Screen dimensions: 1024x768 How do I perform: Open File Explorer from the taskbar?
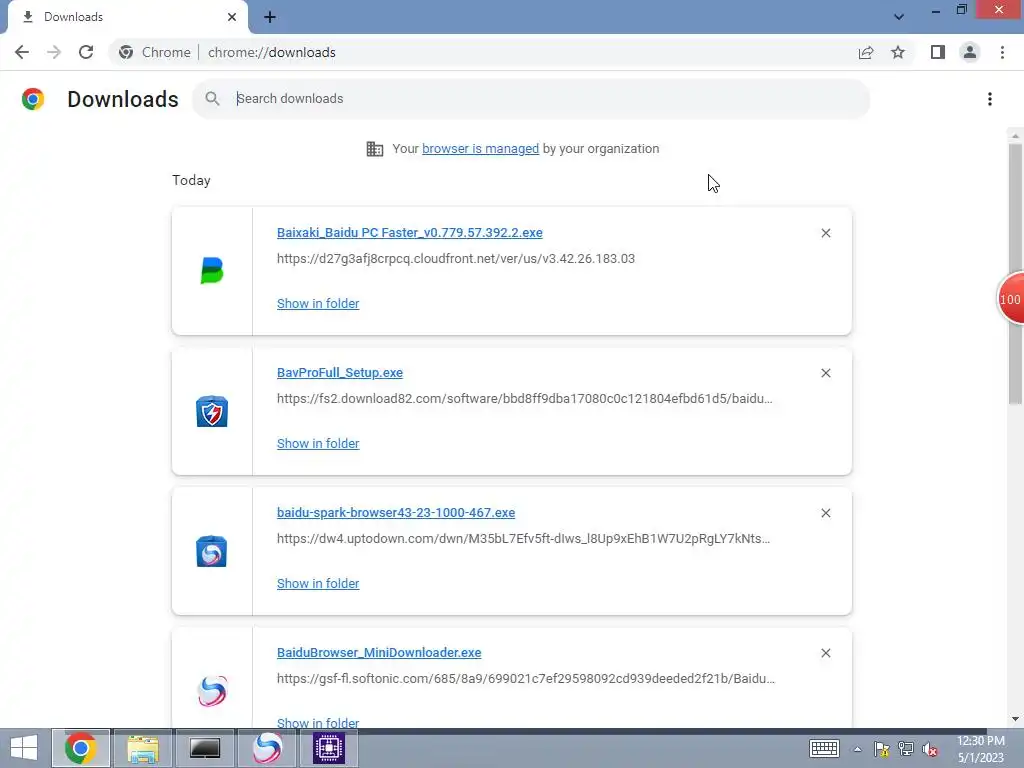pos(143,748)
